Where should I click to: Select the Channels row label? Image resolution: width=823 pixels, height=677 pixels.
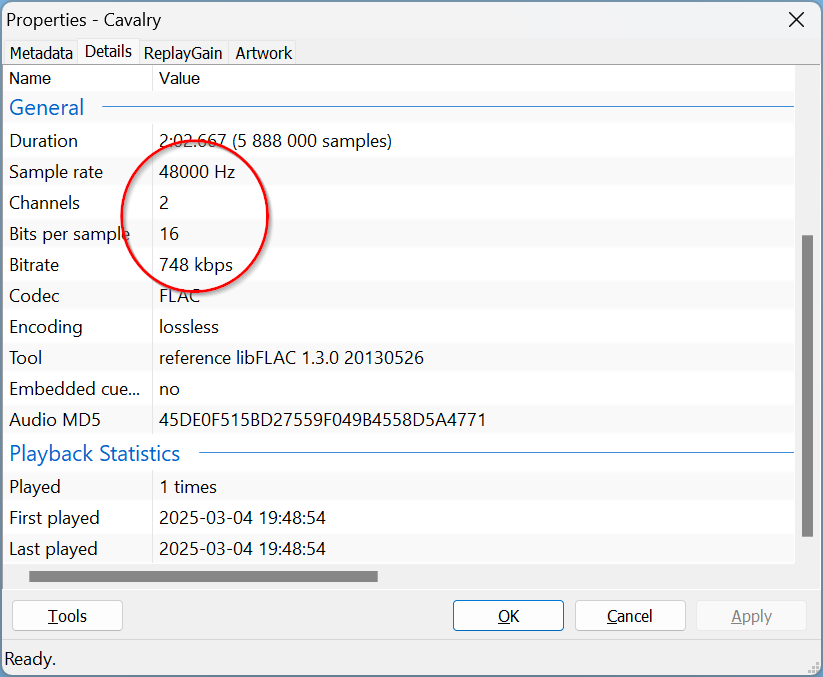click(45, 203)
